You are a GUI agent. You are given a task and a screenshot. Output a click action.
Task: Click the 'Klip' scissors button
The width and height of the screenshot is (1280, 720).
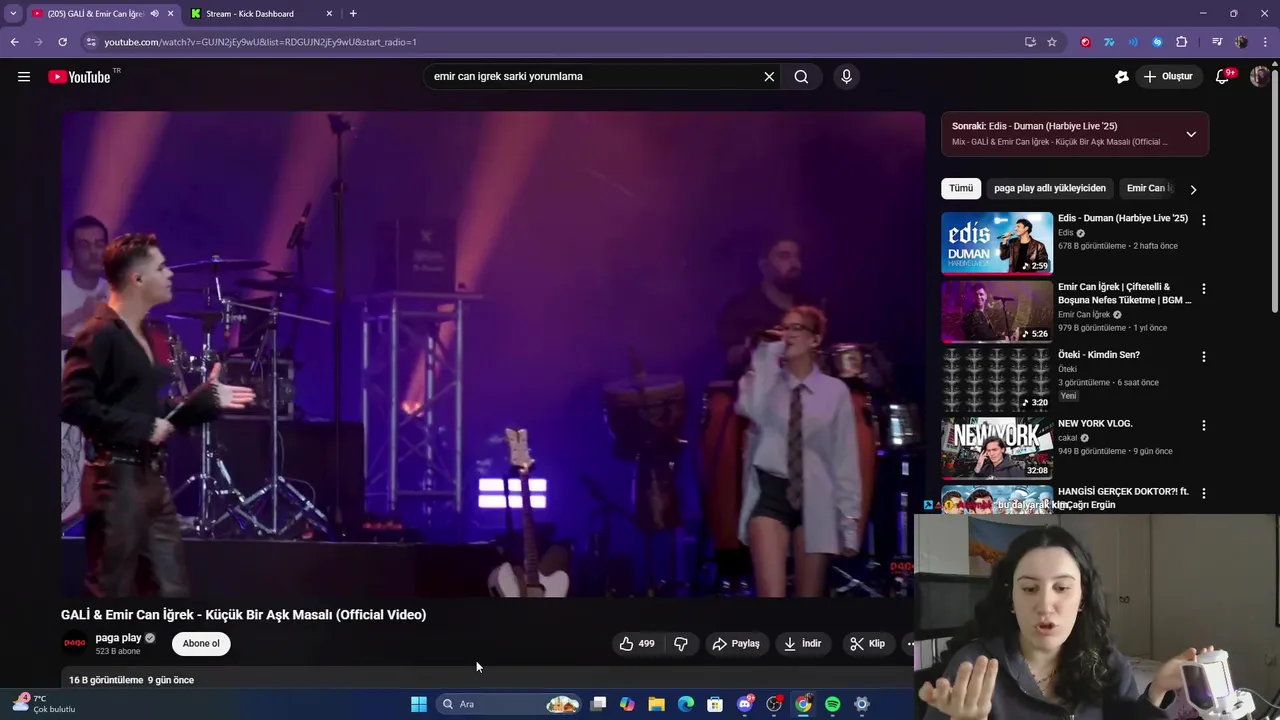pyautogui.click(x=868, y=643)
